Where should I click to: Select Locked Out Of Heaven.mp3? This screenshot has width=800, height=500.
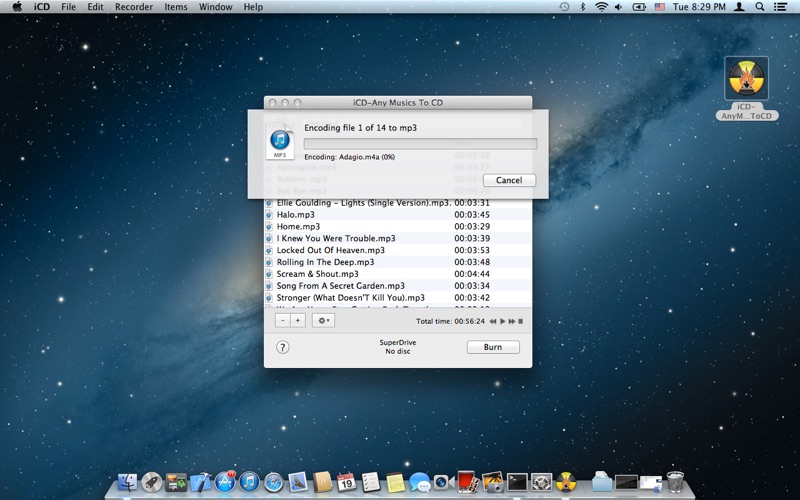click(x=398, y=250)
